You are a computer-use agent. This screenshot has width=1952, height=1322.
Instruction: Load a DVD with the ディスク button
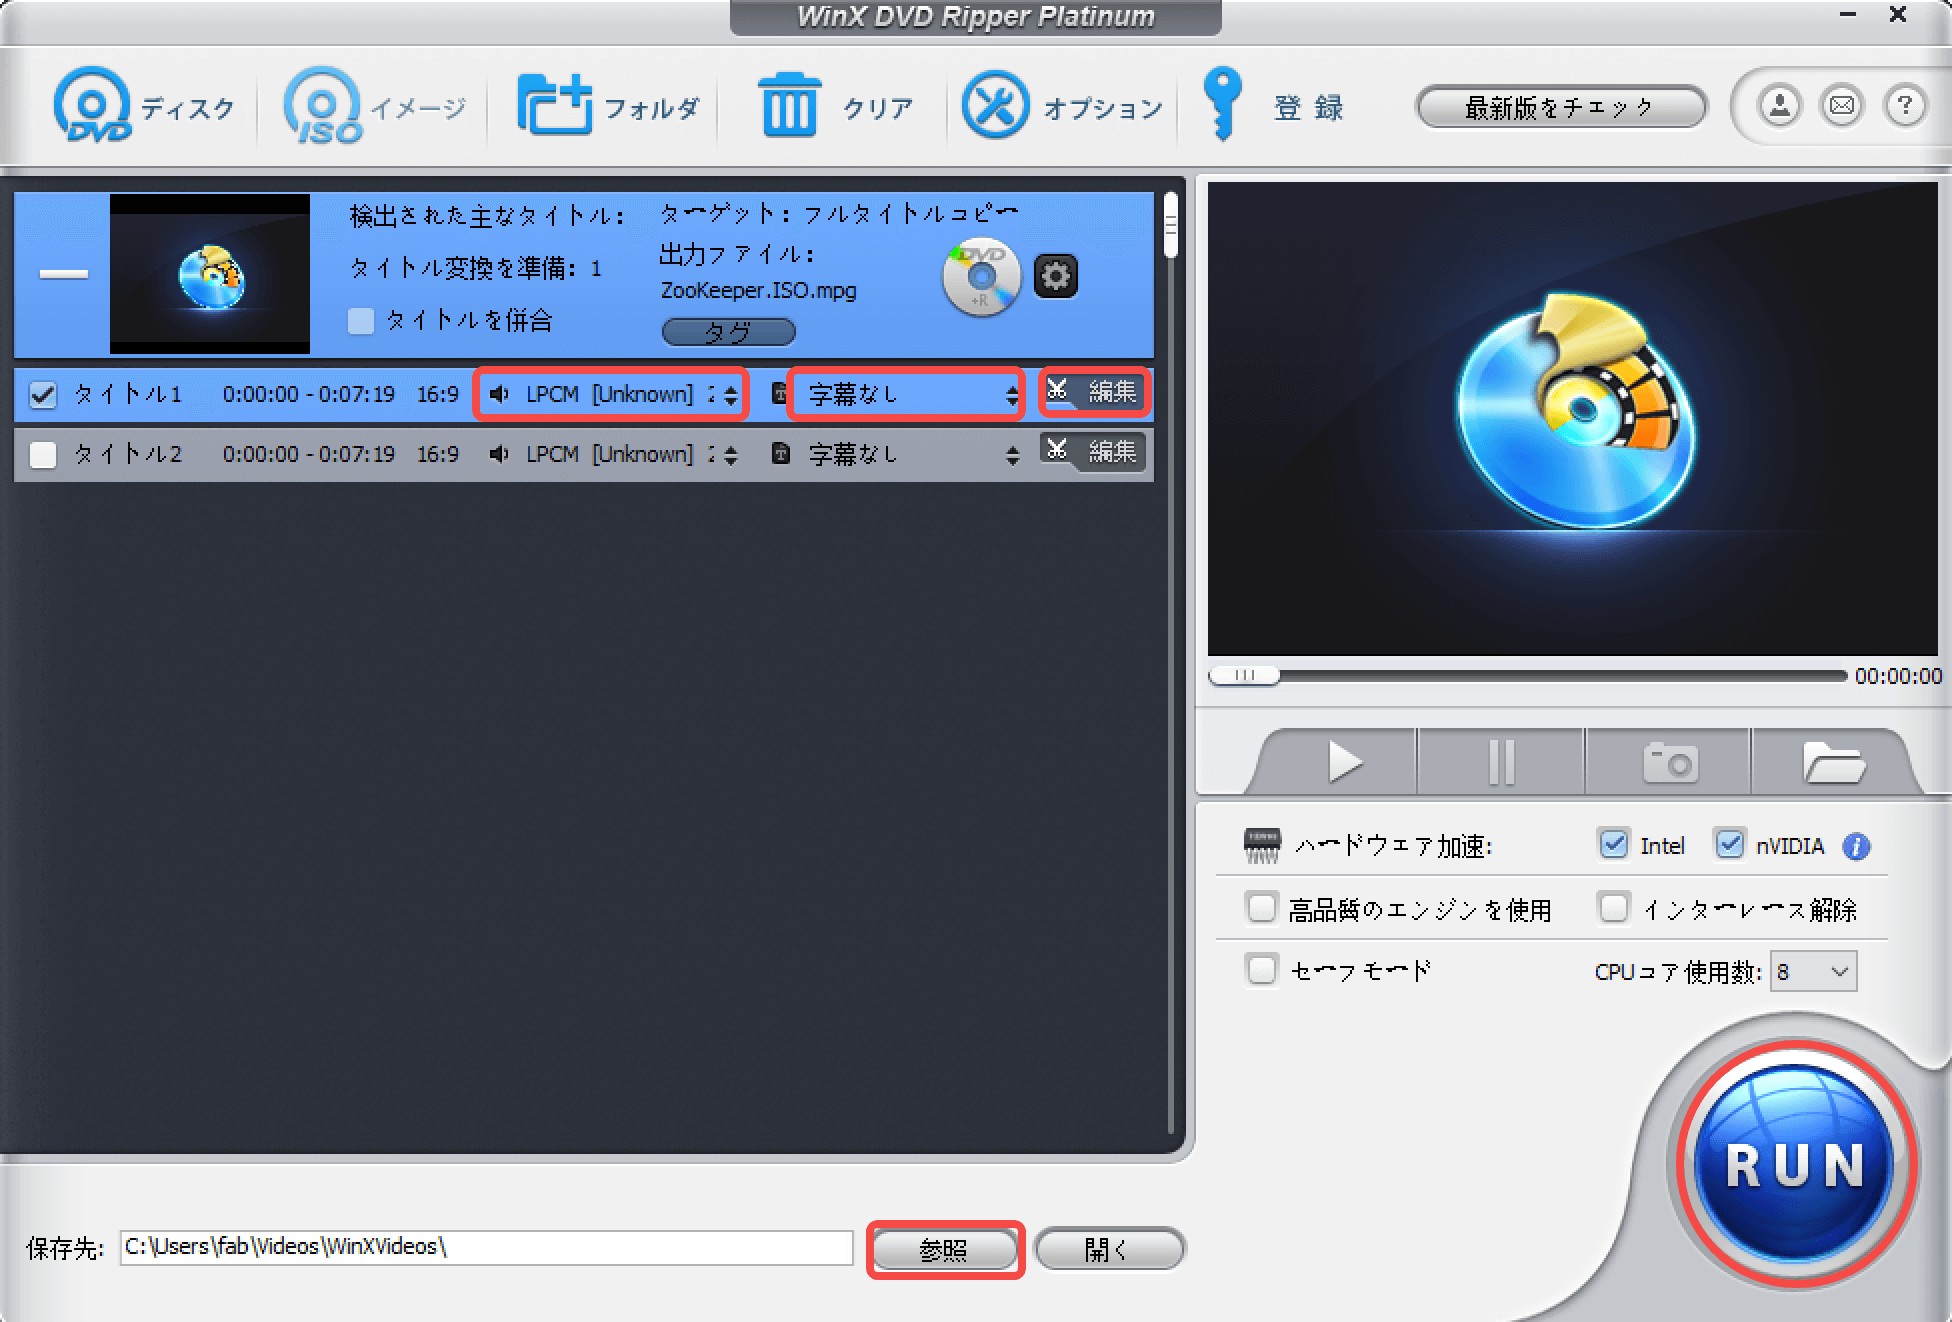click(143, 106)
